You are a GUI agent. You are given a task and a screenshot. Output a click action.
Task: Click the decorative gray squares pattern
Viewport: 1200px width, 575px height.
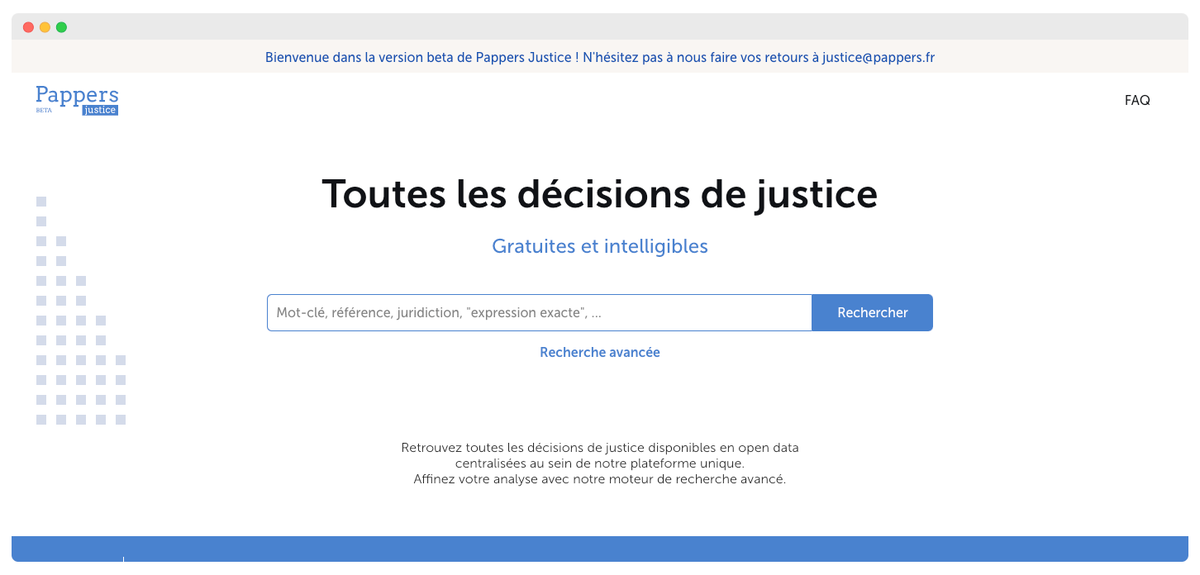(77, 340)
